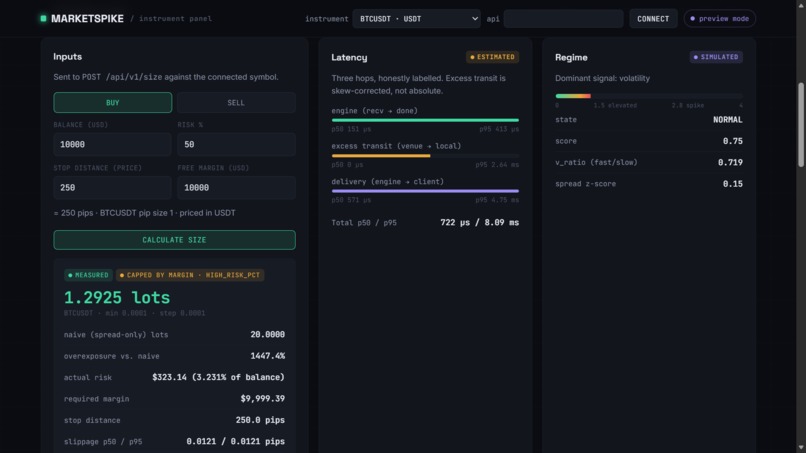Click the Stop Distance (Price) field

113,188
